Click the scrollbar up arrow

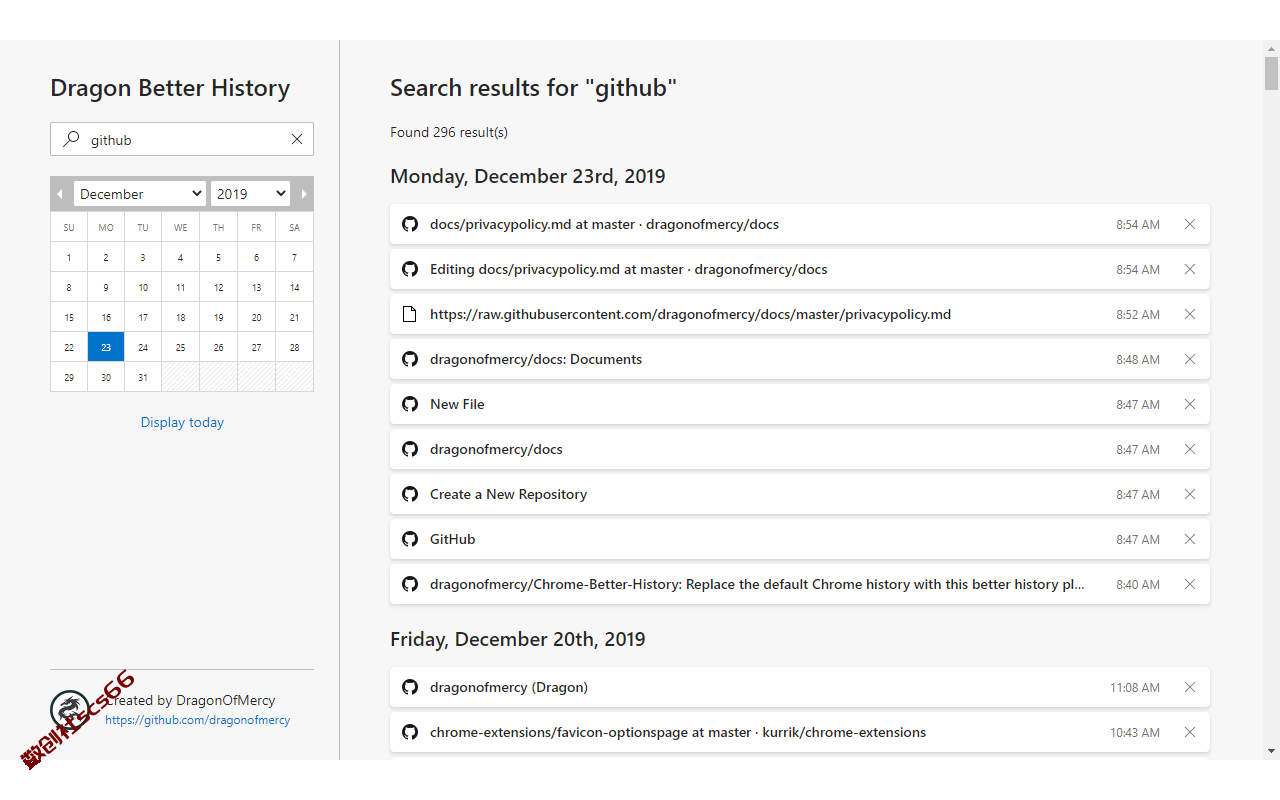1271,48
